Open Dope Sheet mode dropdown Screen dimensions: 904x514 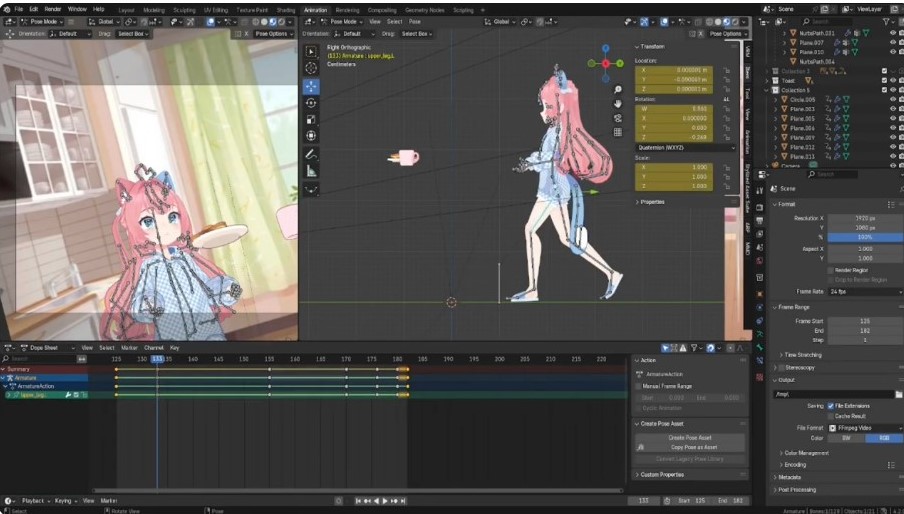[47, 348]
